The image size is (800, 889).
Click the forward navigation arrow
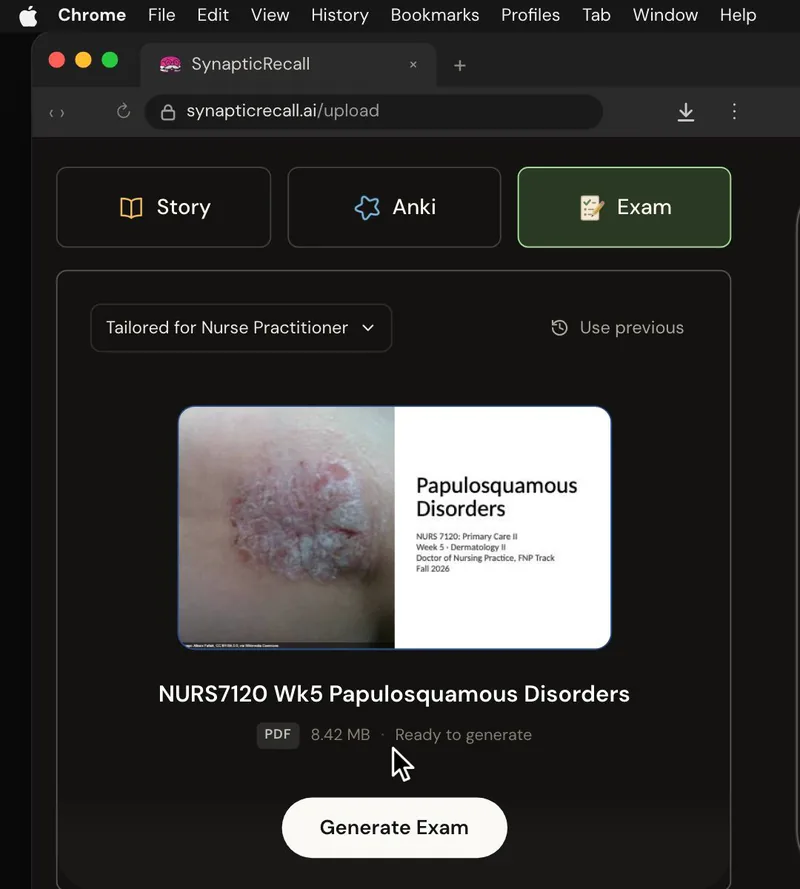coord(62,113)
